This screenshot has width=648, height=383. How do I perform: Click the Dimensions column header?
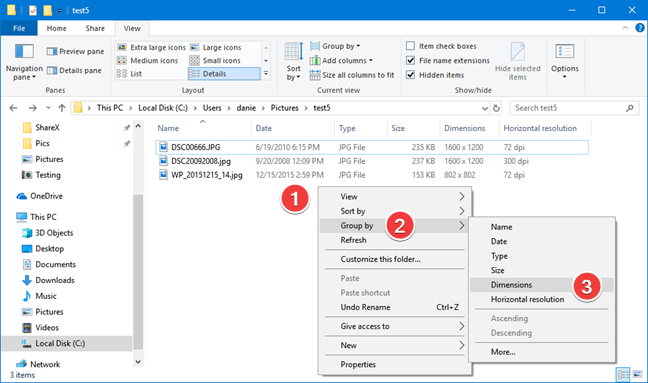point(469,128)
